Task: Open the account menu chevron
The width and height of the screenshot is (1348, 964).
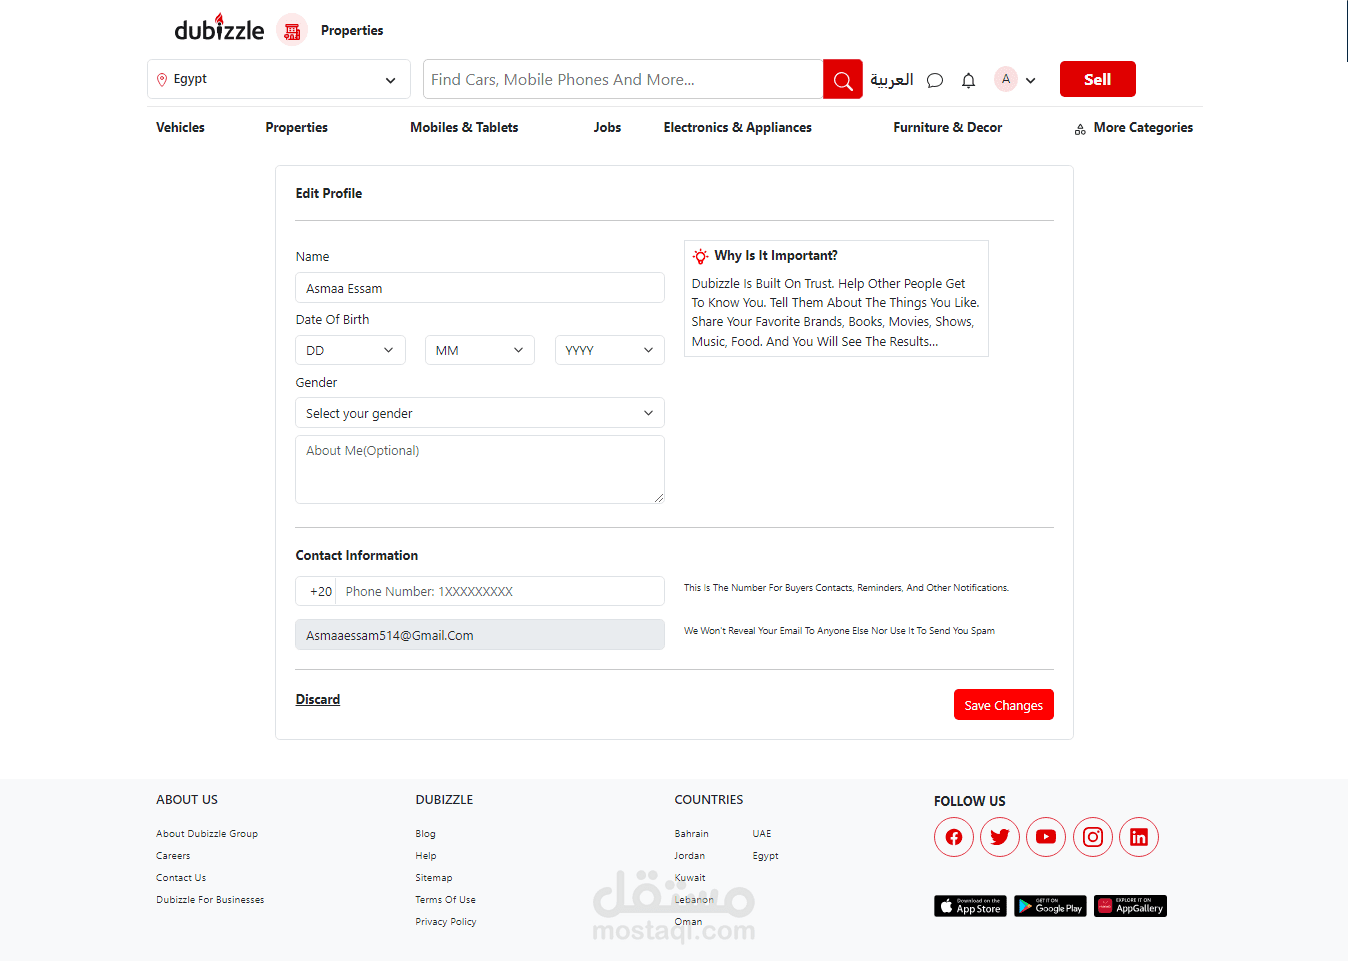Action: [1031, 80]
